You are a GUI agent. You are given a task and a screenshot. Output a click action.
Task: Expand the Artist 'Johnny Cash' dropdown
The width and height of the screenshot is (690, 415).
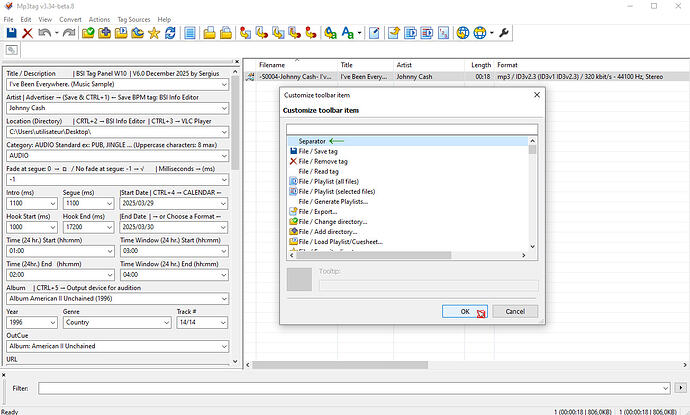point(224,108)
